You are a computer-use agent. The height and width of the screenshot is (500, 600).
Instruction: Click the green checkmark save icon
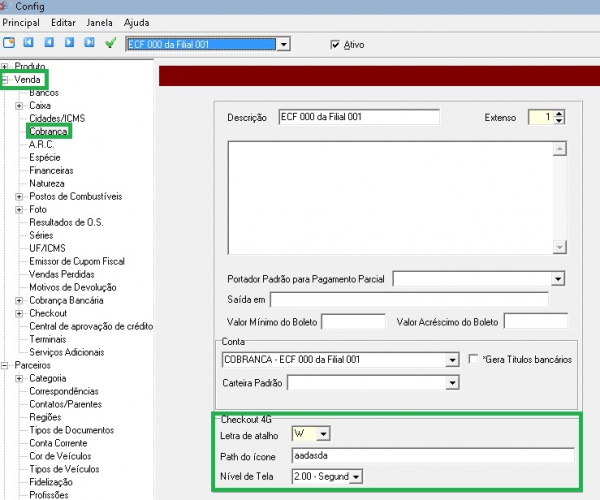click(x=110, y=44)
